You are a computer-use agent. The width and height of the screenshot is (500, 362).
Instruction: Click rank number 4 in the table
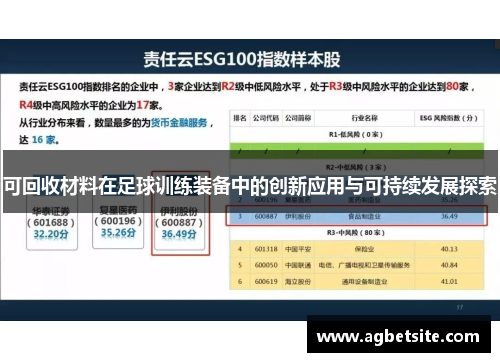tap(240, 249)
